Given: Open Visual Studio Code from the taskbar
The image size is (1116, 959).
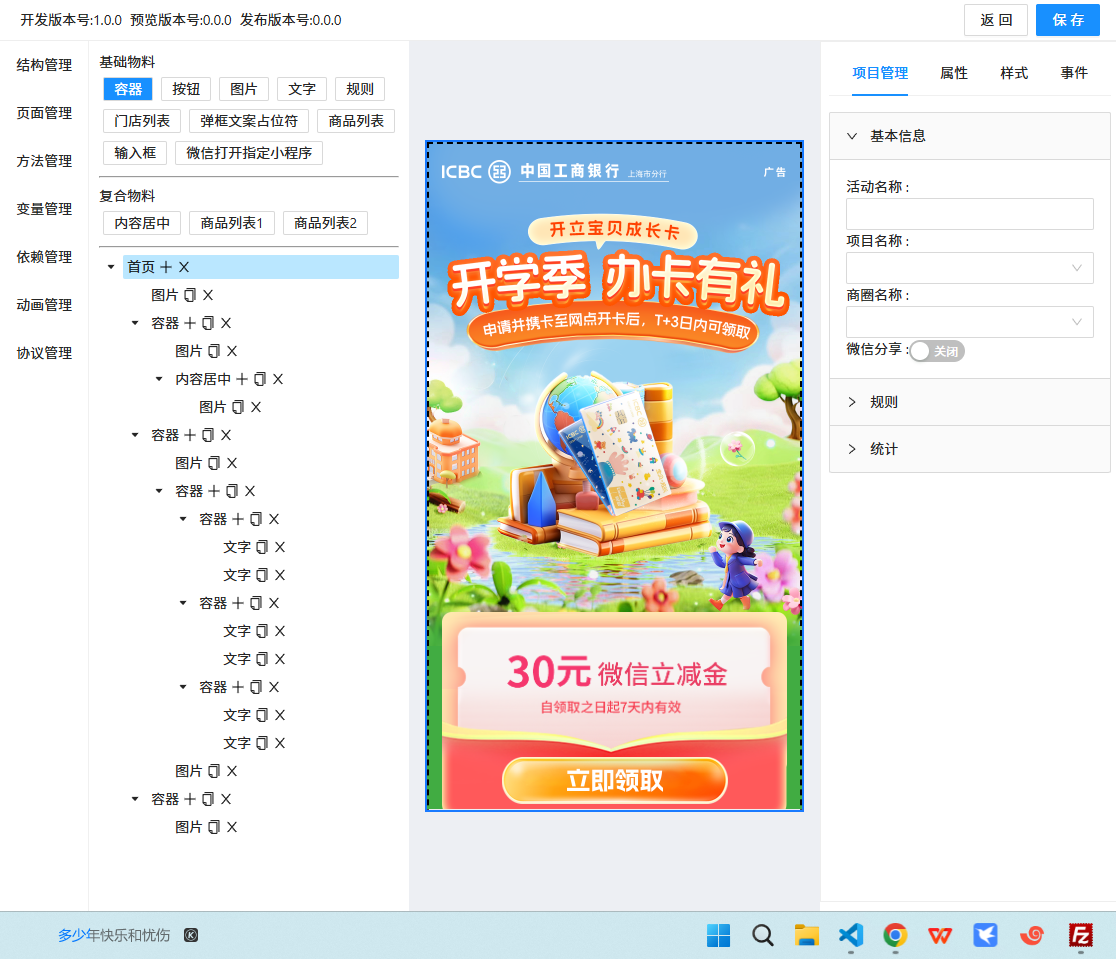Looking at the screenshot, I should (x=851, y=935).
